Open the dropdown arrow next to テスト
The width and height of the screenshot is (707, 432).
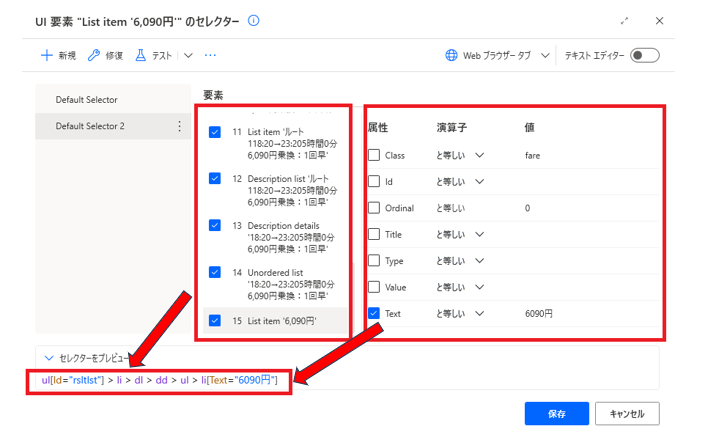[188, 55]
